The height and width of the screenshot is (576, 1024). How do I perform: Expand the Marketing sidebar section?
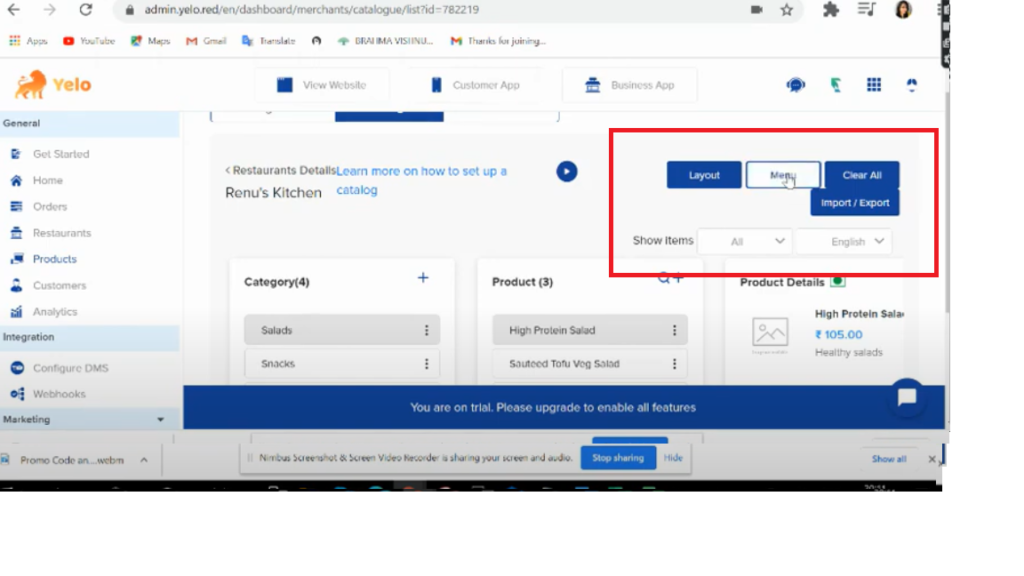point(160,420)
